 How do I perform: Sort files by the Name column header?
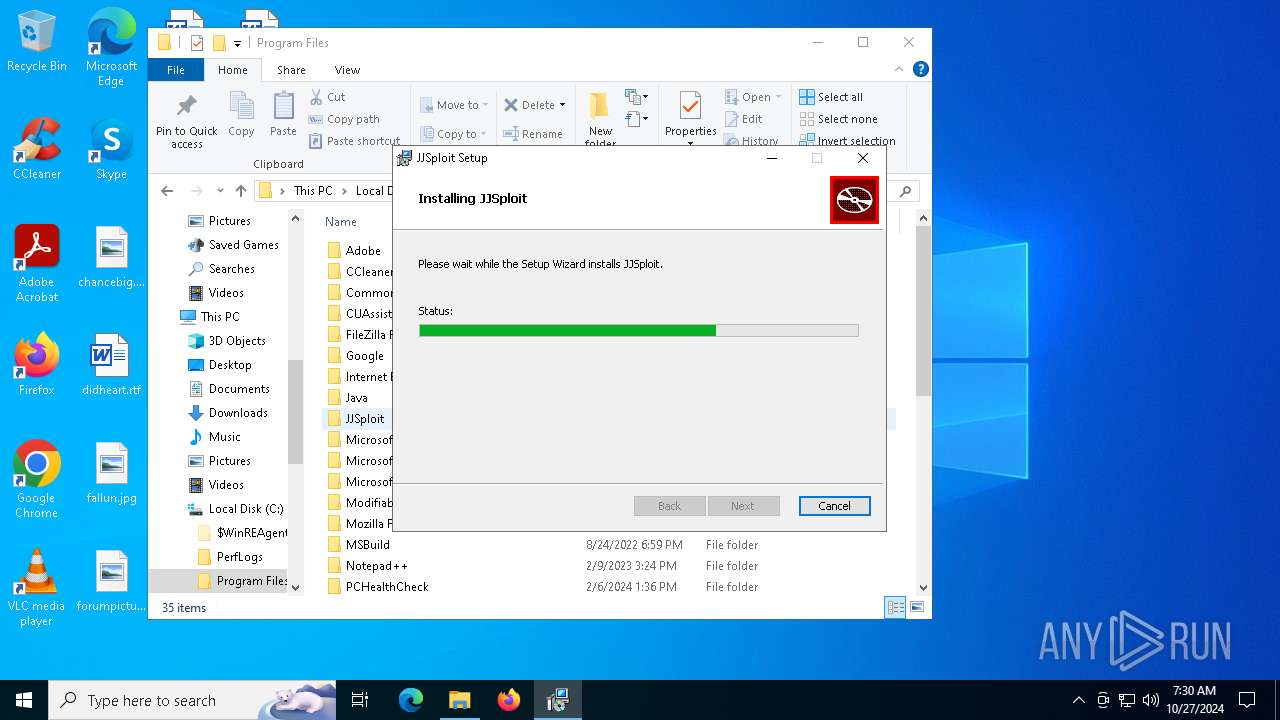[x=341, y=222]
